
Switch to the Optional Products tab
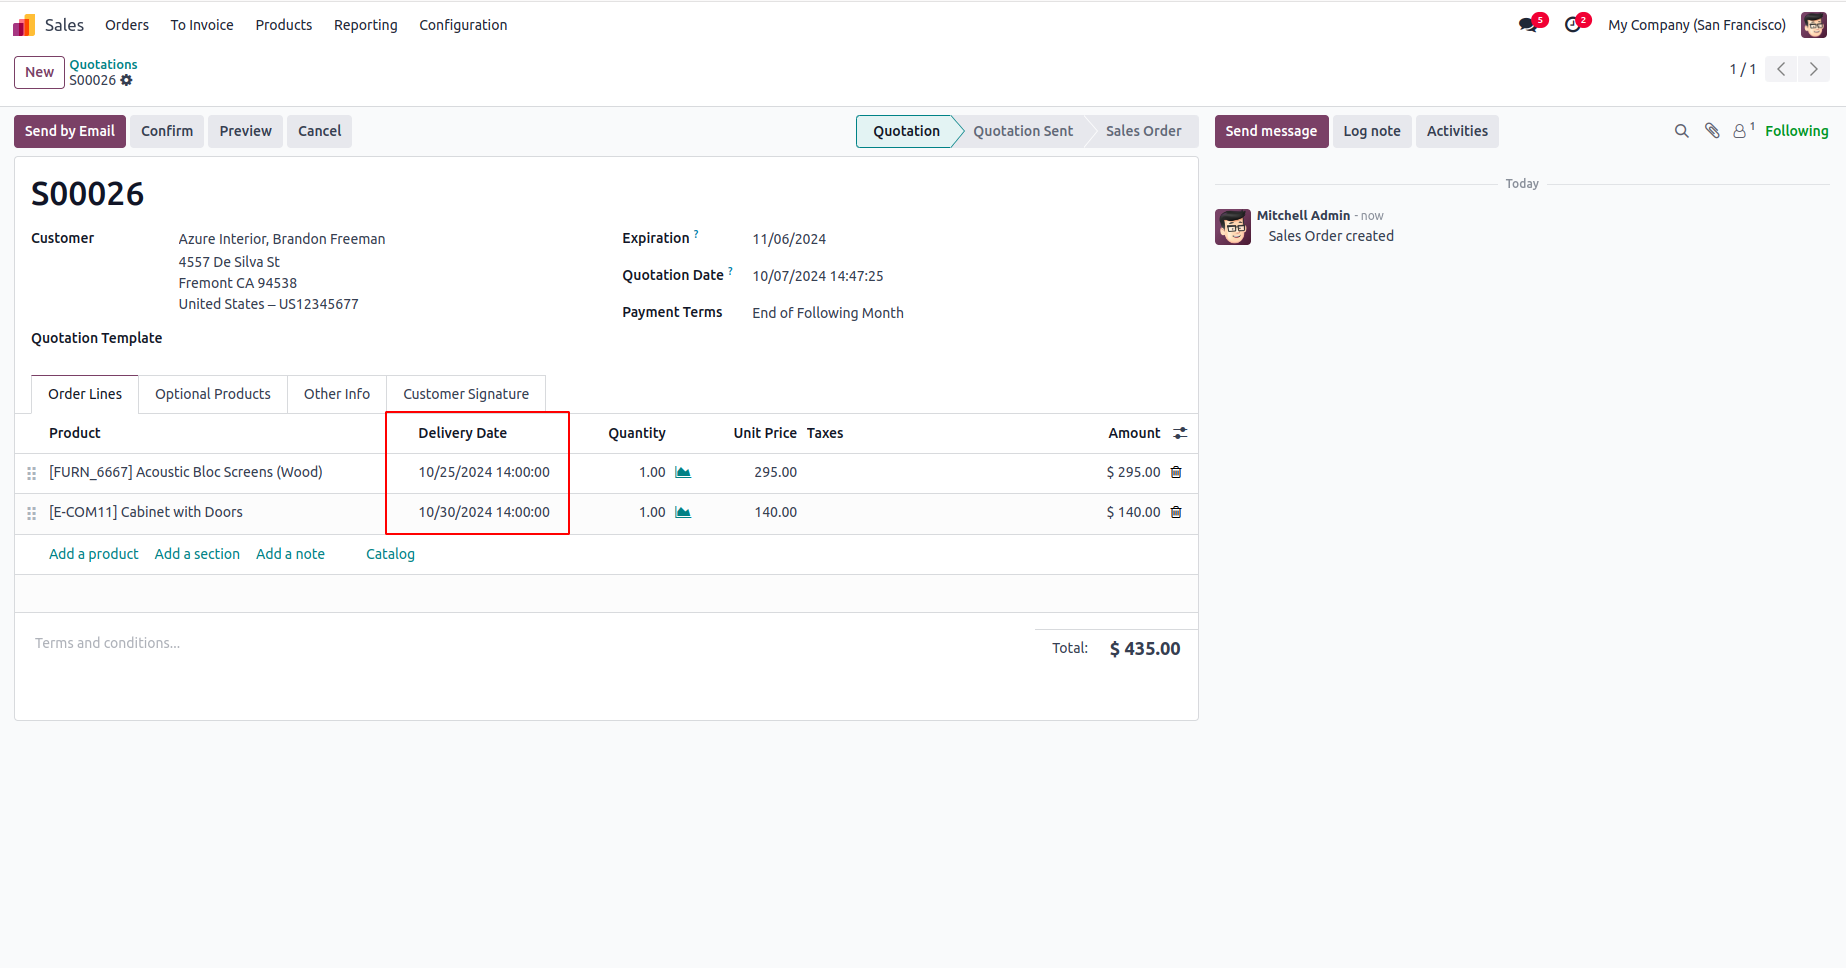(x=212, y=394)
